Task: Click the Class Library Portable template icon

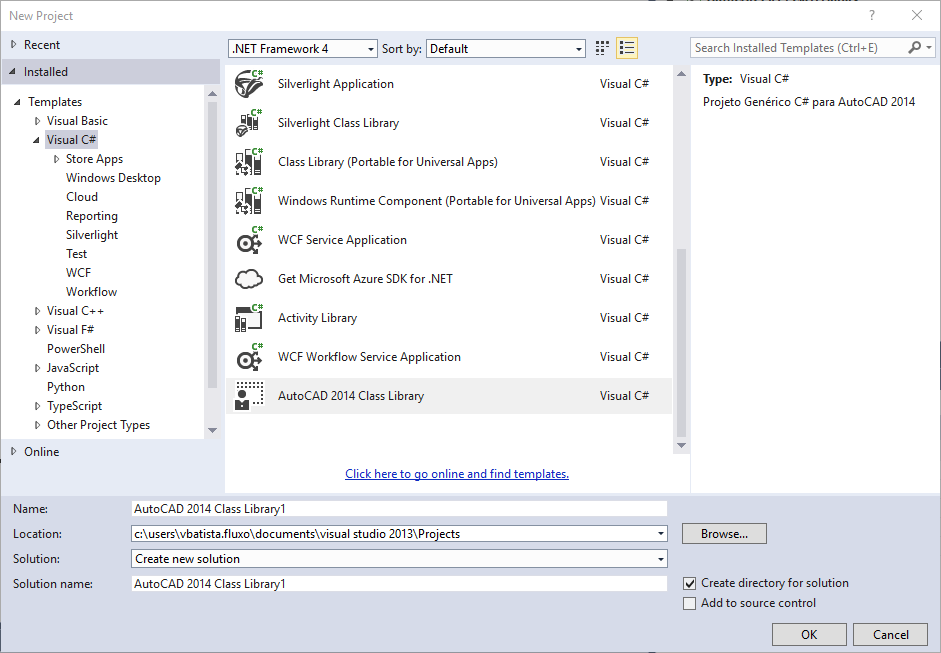Action: pyautogui.click(x=248, y=162)
